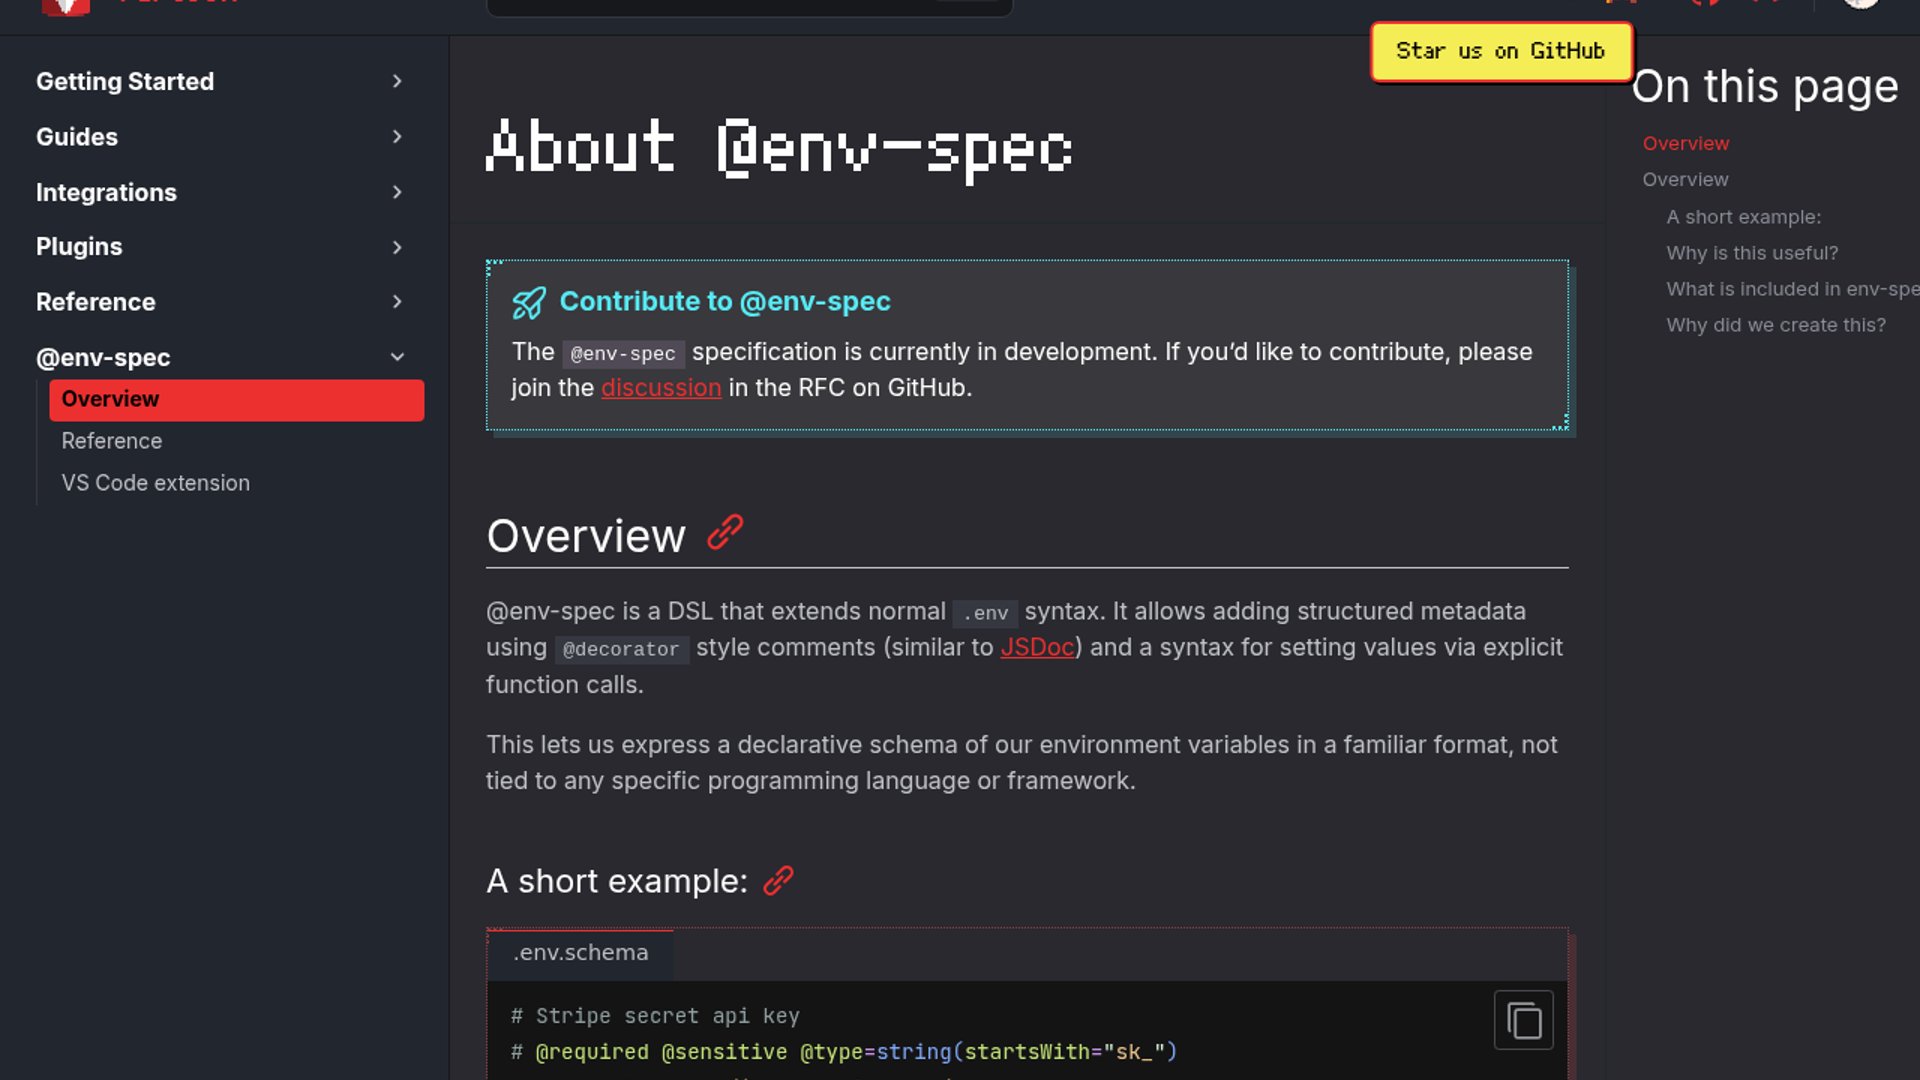Click anchor link icon beside 'A short example'
Viewport: 1920px width, 1080px height.
point(778,881)
